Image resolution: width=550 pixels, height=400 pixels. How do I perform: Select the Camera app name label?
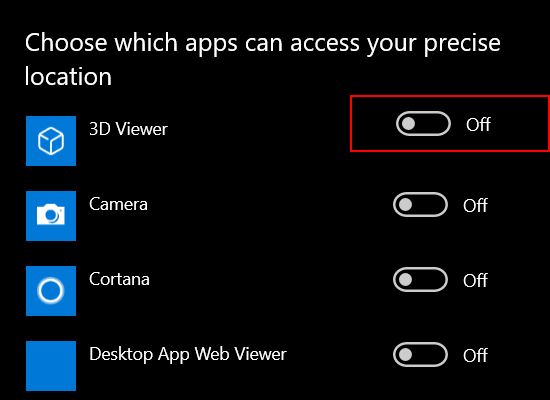(118, 204)
